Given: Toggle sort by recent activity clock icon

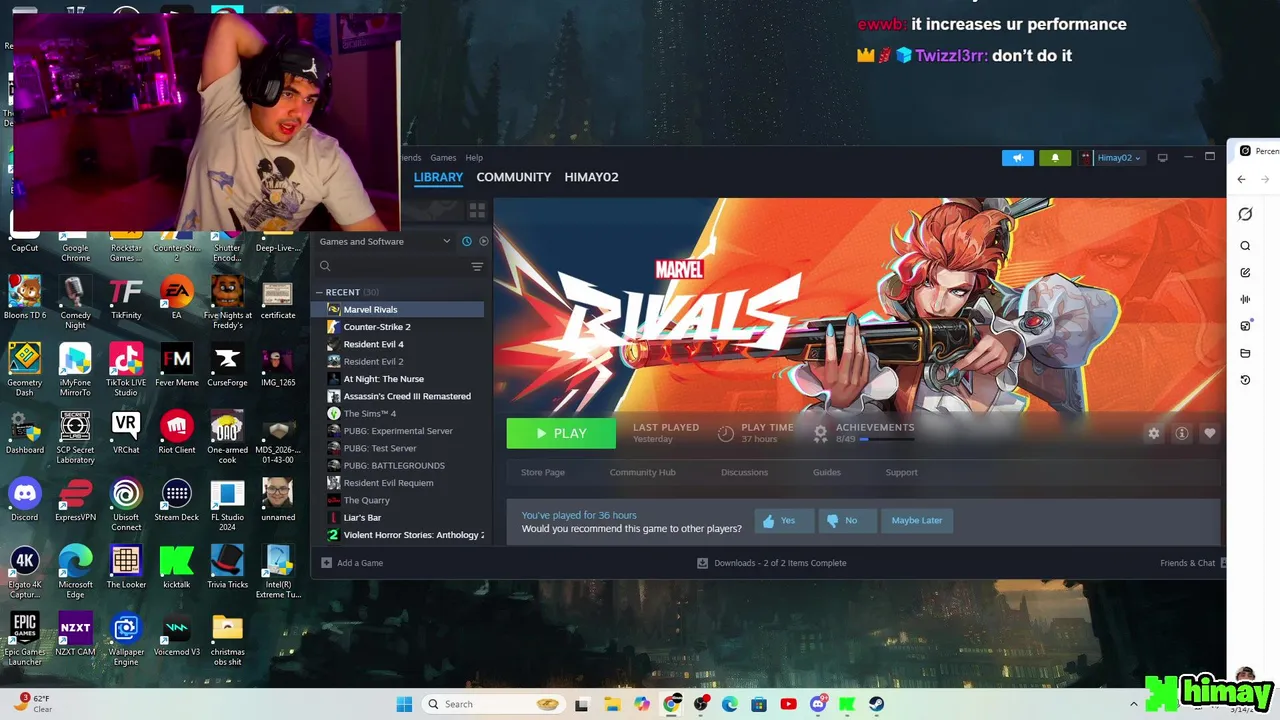Looking at the screenshot, I should (466, 241).
